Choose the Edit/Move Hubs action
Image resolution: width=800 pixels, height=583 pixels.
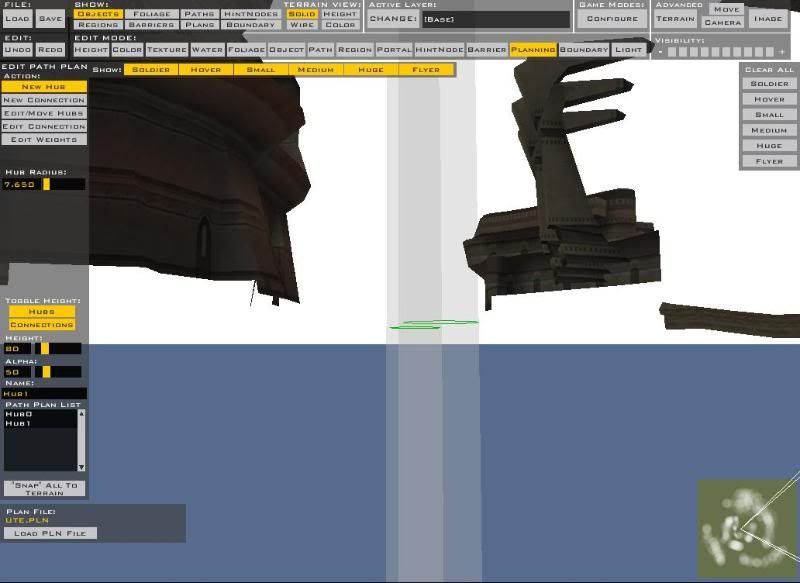point(44,113)
